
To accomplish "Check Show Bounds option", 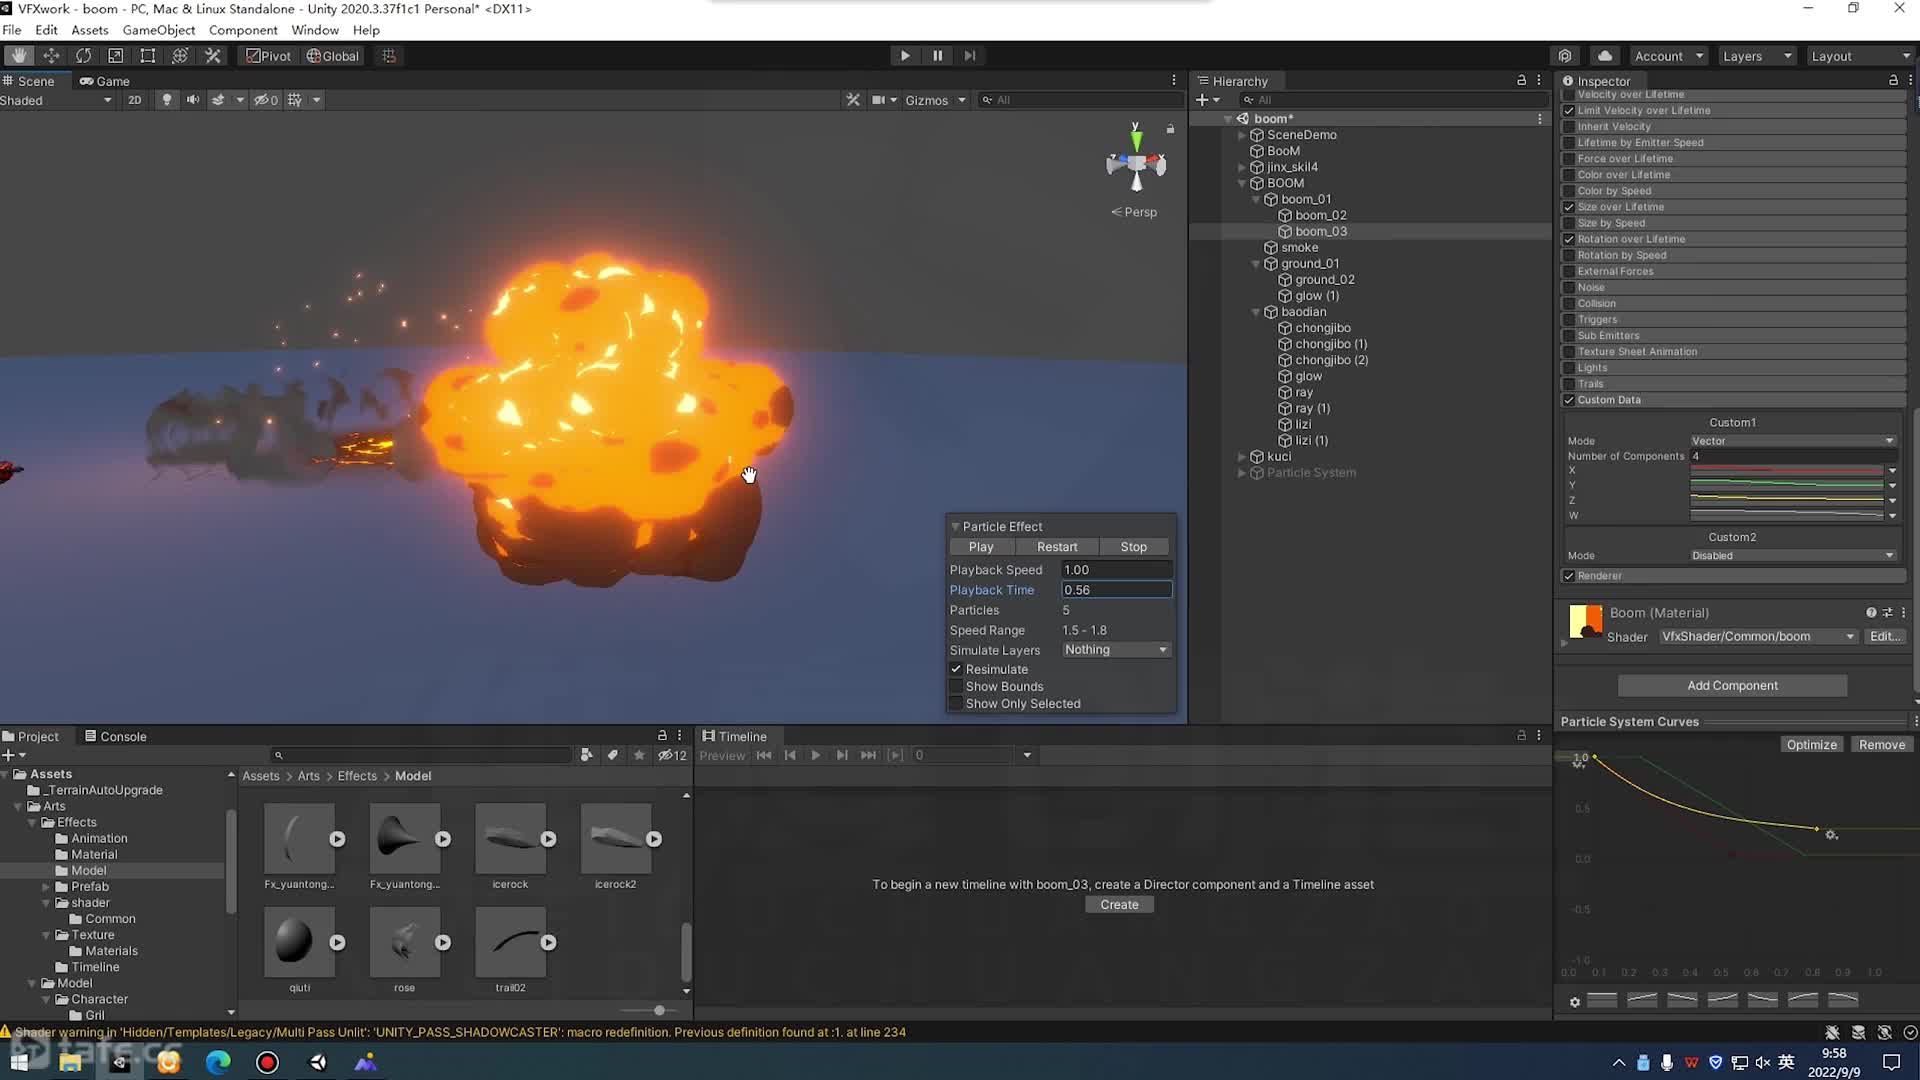I will coord(956,687).
